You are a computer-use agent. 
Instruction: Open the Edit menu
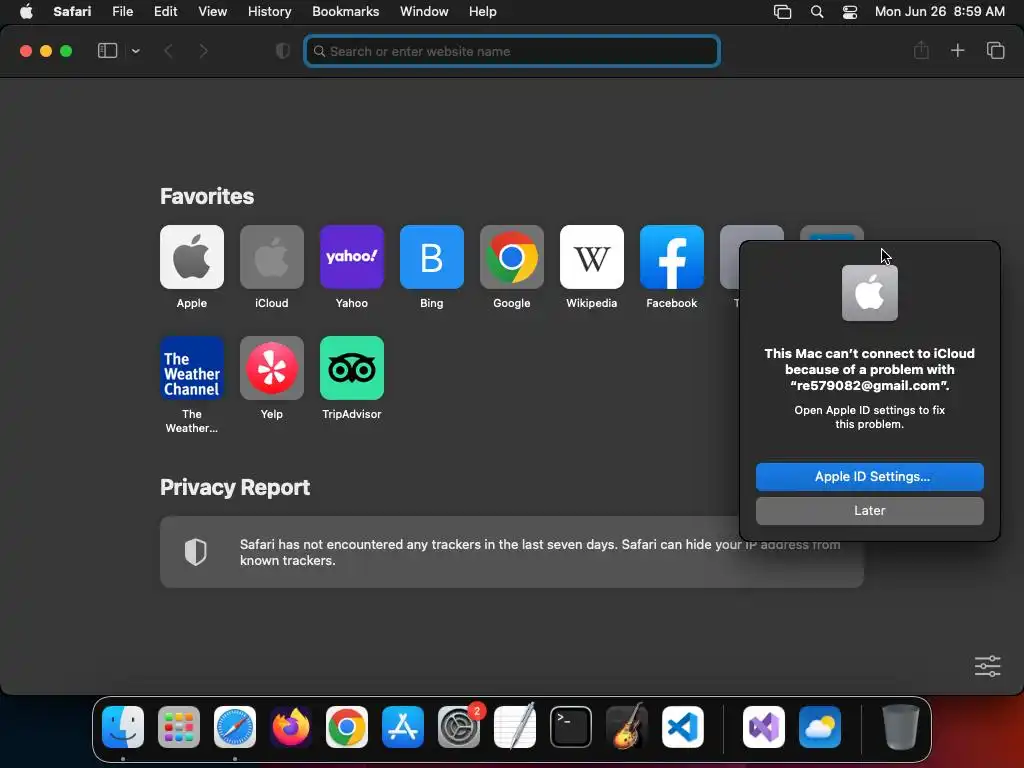[165, 12]
